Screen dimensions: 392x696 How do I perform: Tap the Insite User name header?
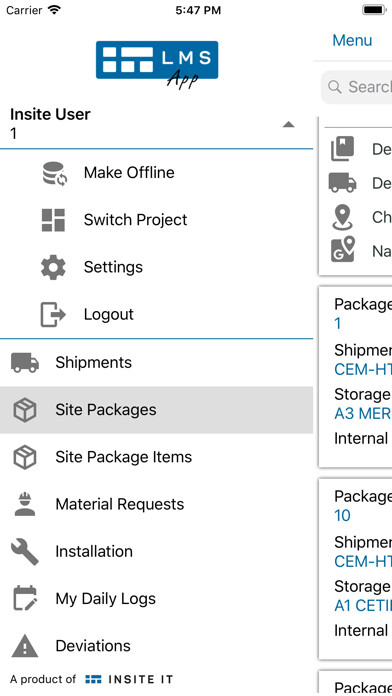(x=50, y=115)
